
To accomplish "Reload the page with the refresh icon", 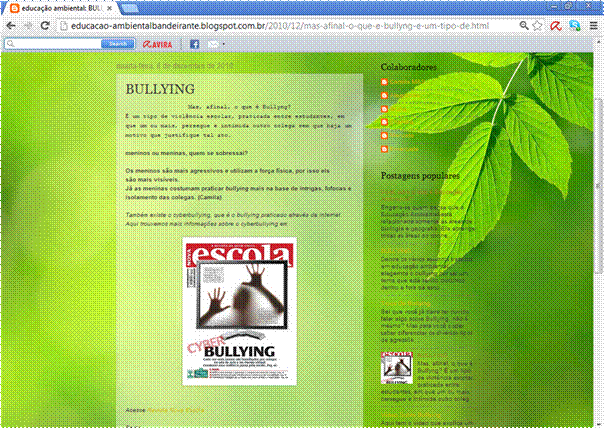I will (x=45, y=26).
